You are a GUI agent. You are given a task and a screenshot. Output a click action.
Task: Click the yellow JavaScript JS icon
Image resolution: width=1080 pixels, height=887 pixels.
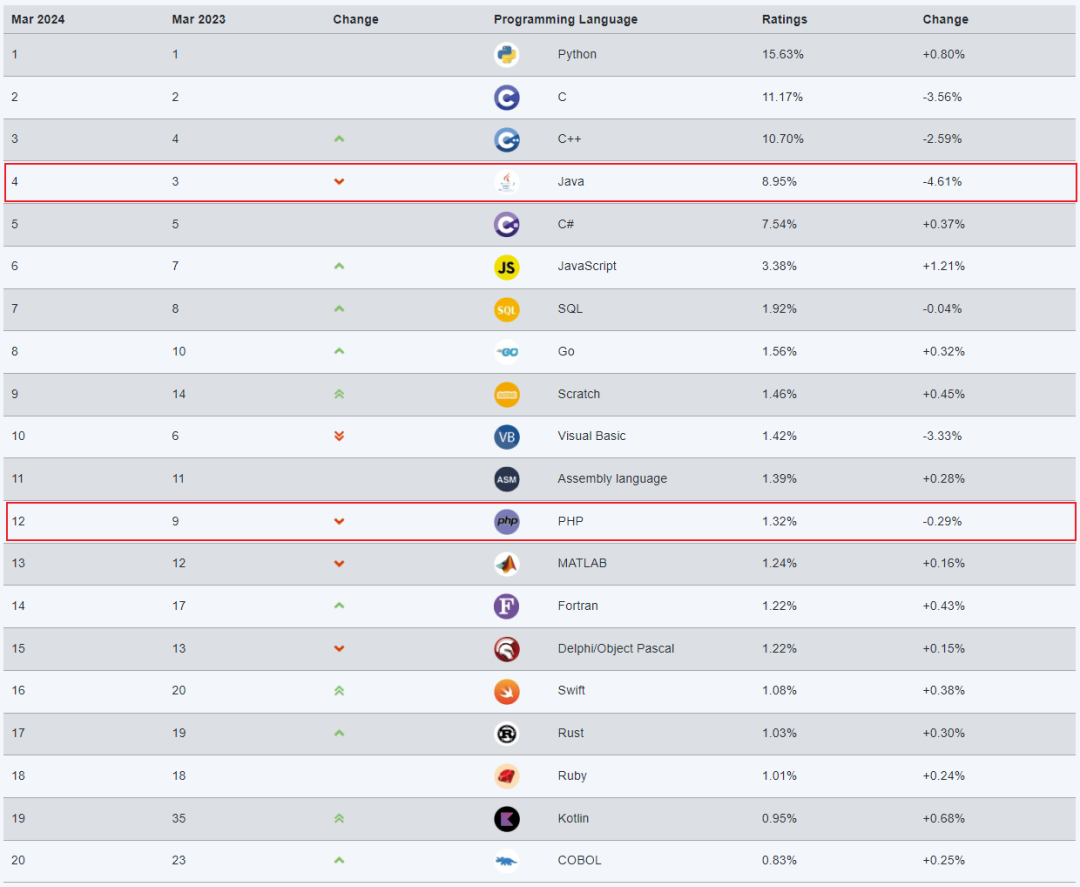click(507, 267)
